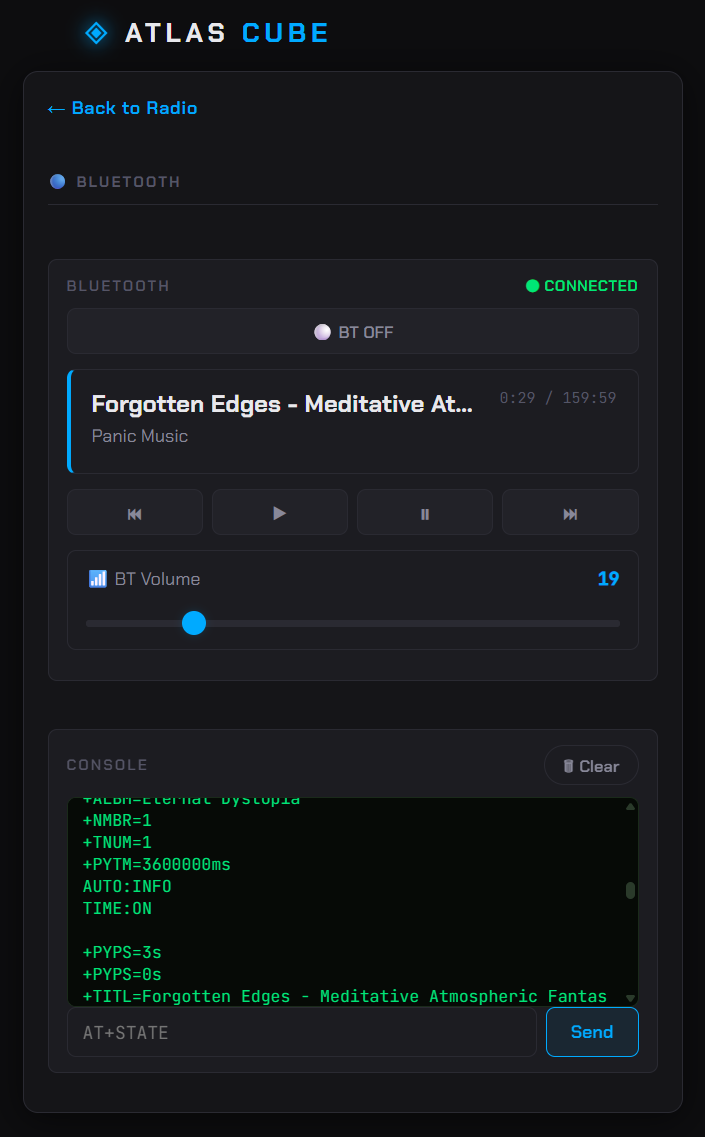Click the green CONNECTED status indicator
Screen dimensions: 705x1137
pyautogui.click(x=582, y=286)
